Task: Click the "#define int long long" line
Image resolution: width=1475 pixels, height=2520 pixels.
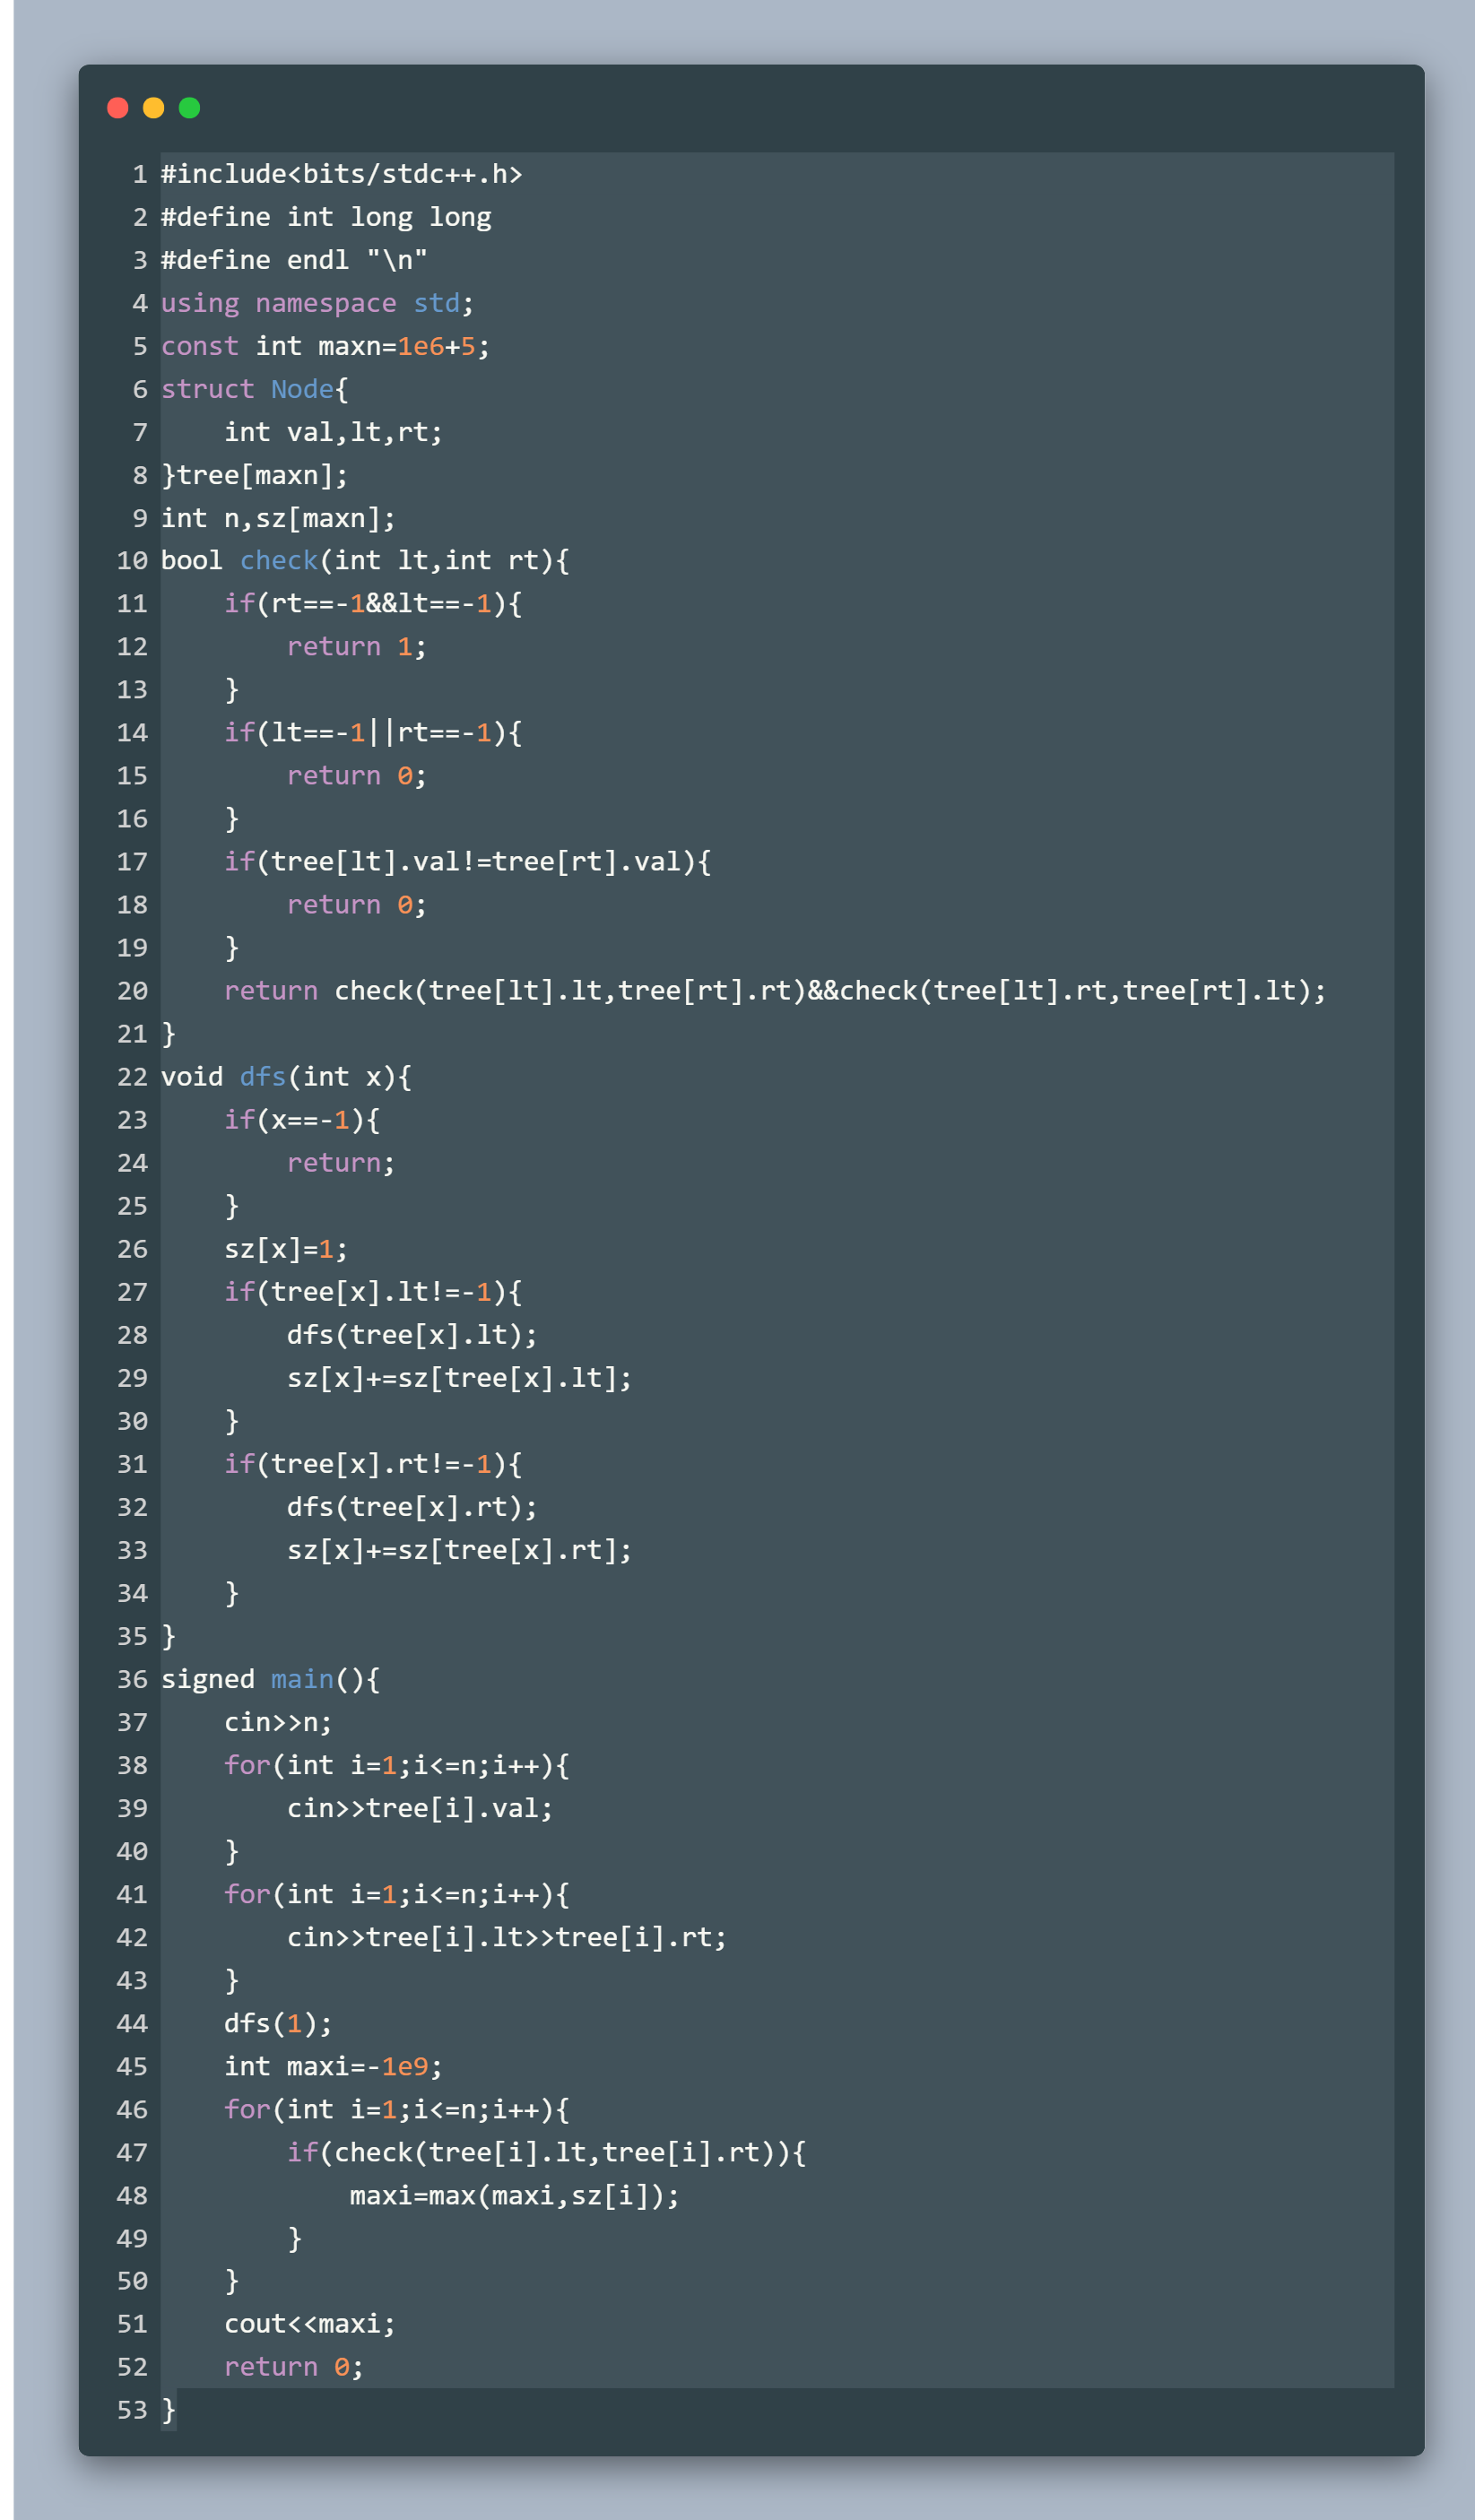Action: [x=326, y=217]
